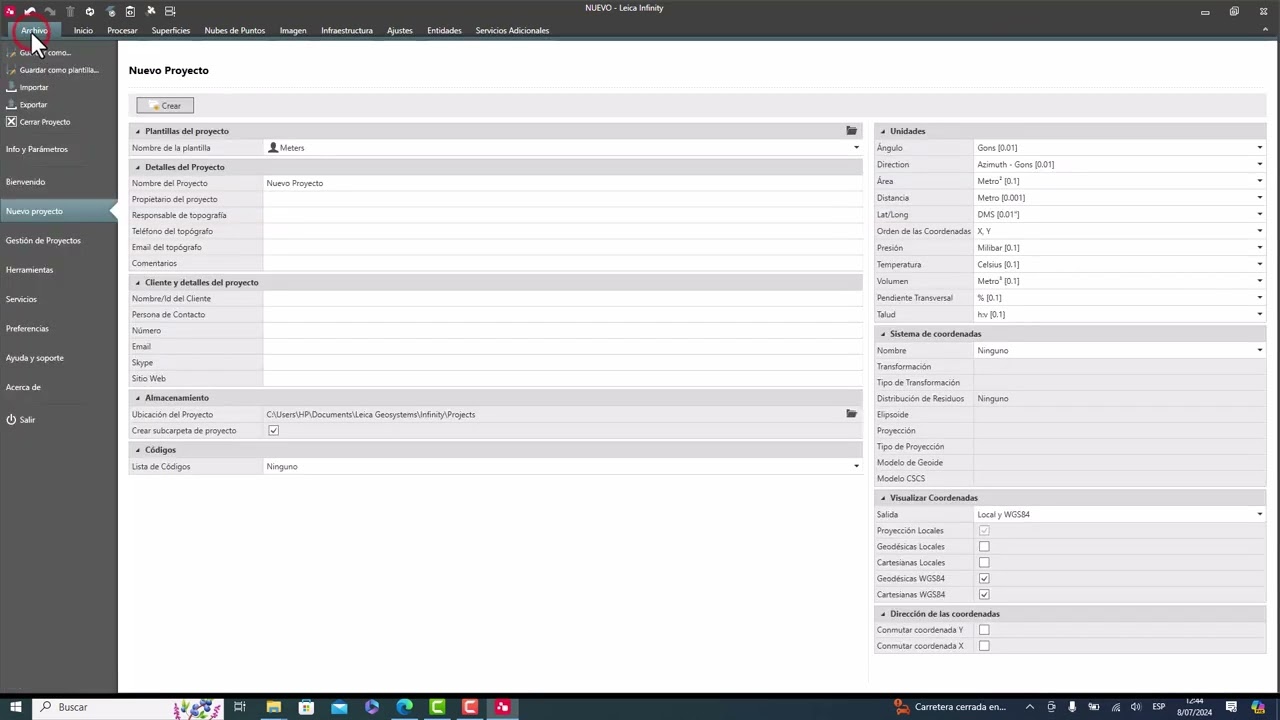Click the Nombre del Proyecto input field
The image size is (1280, 720).
click(562, 183)
